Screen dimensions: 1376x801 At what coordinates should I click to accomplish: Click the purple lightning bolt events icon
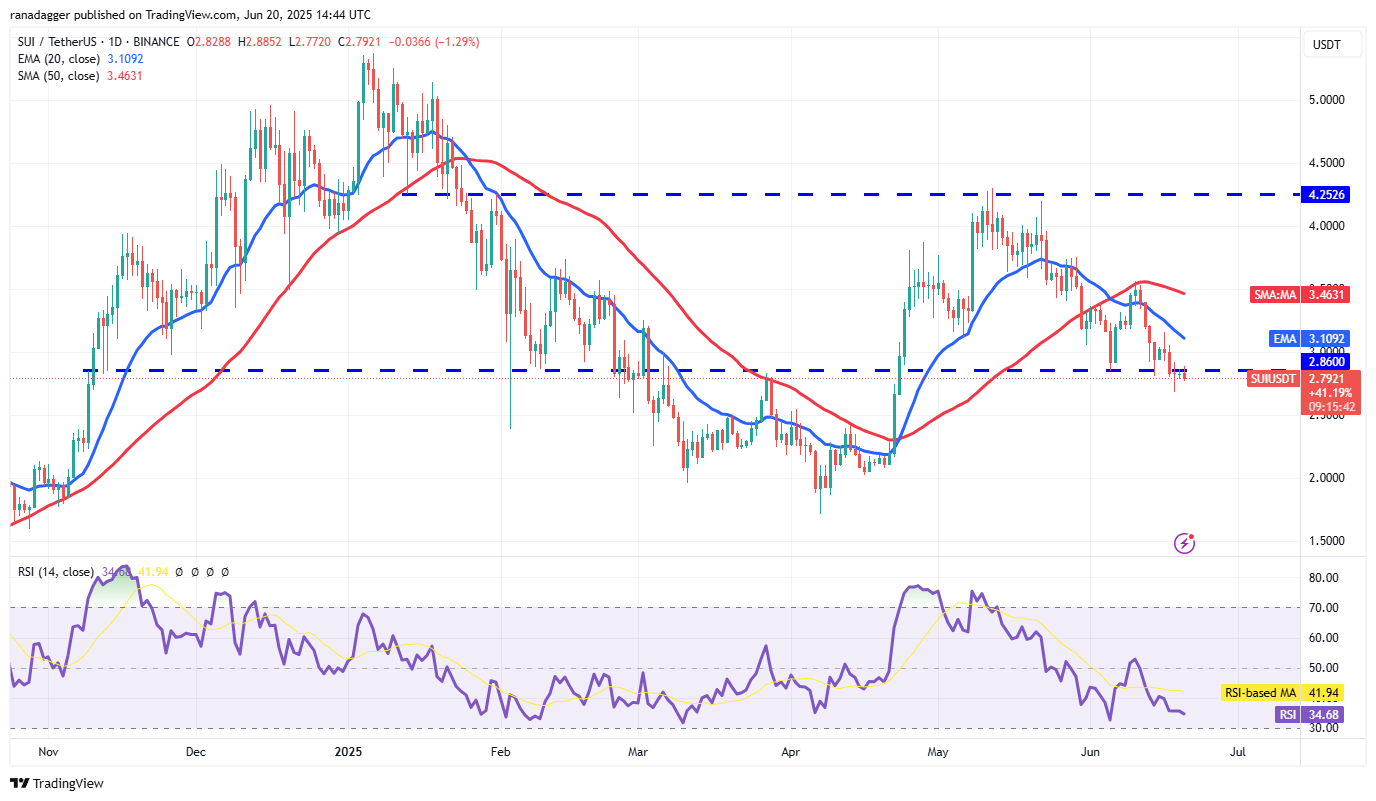pos(1185,543)
